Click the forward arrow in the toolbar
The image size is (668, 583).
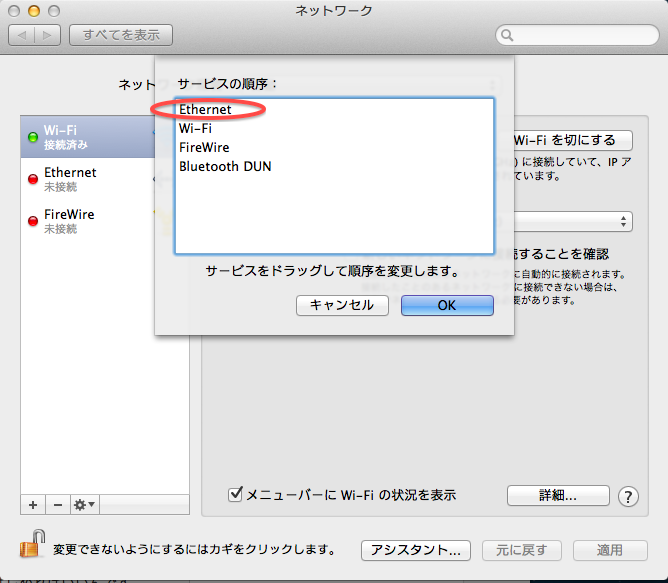tap(47, 35)
